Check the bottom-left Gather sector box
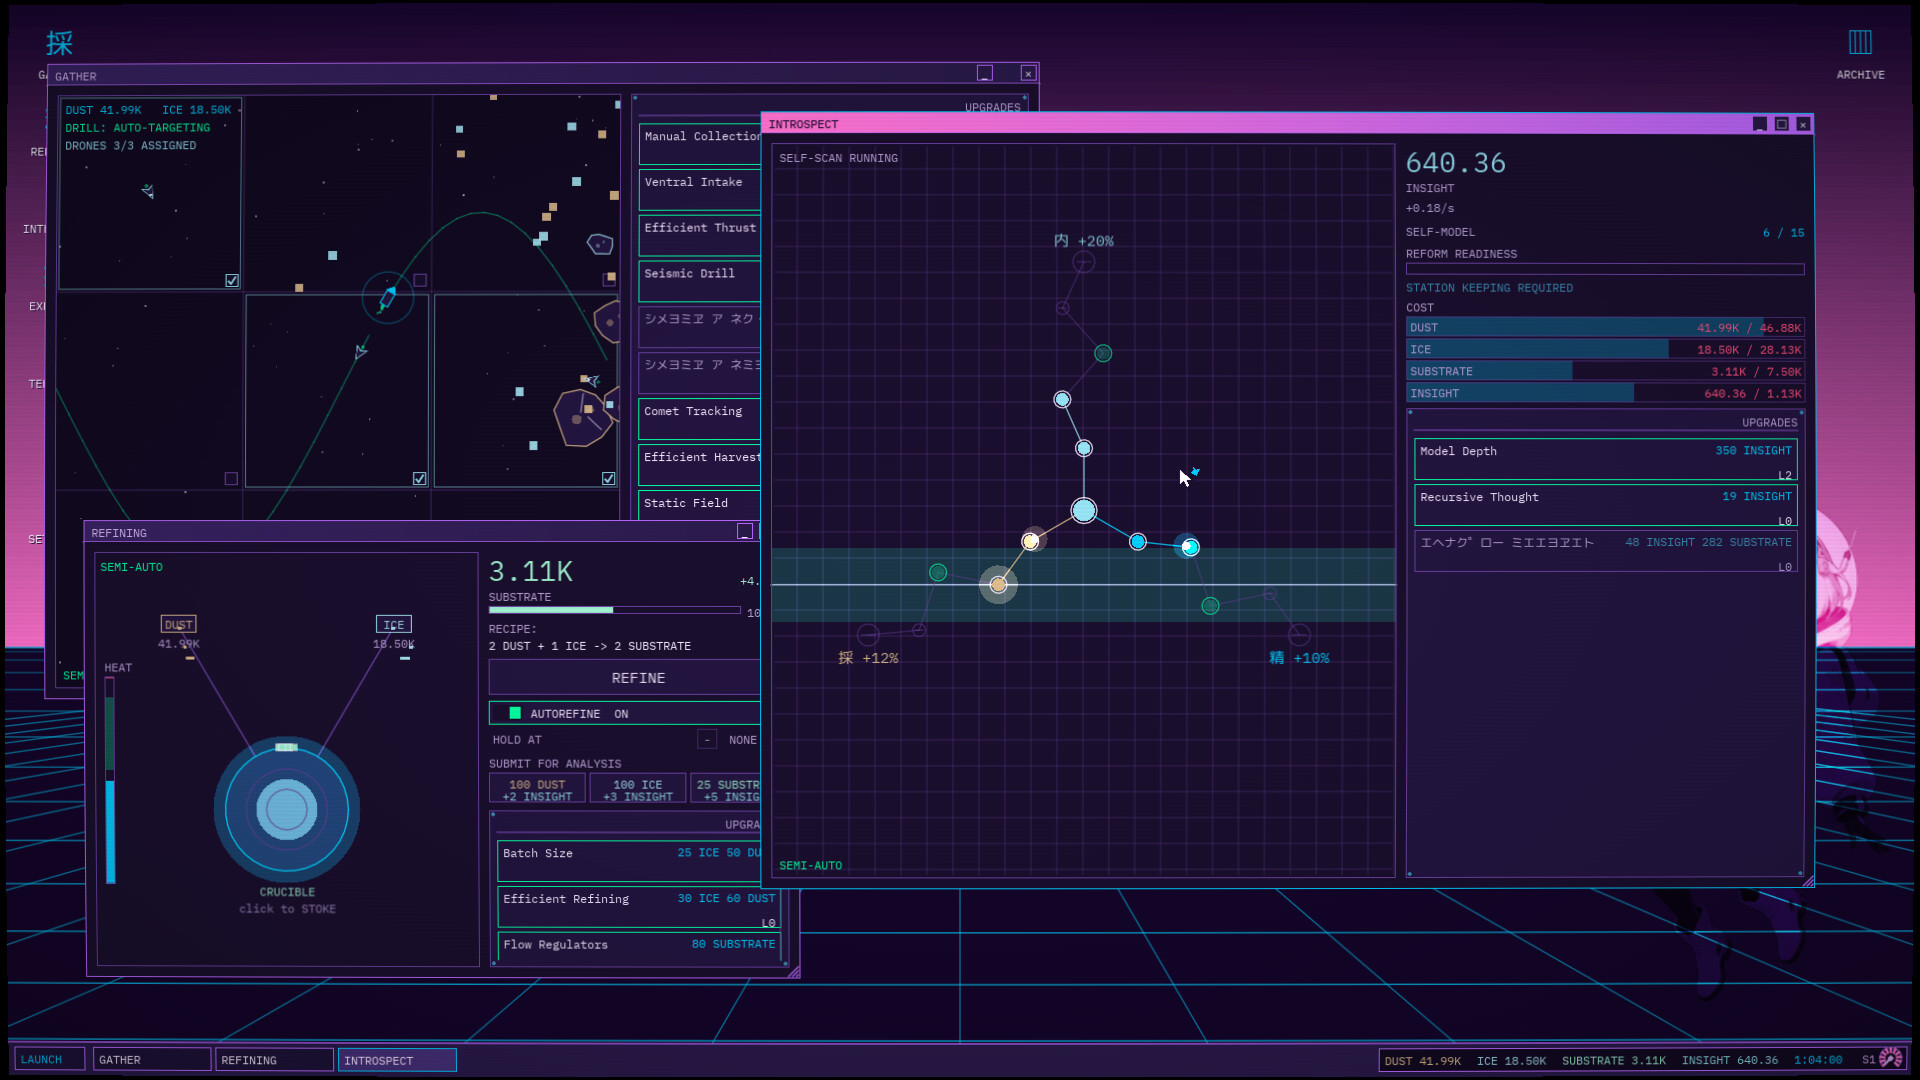The image size is (1920, 1080). [231, 479]
